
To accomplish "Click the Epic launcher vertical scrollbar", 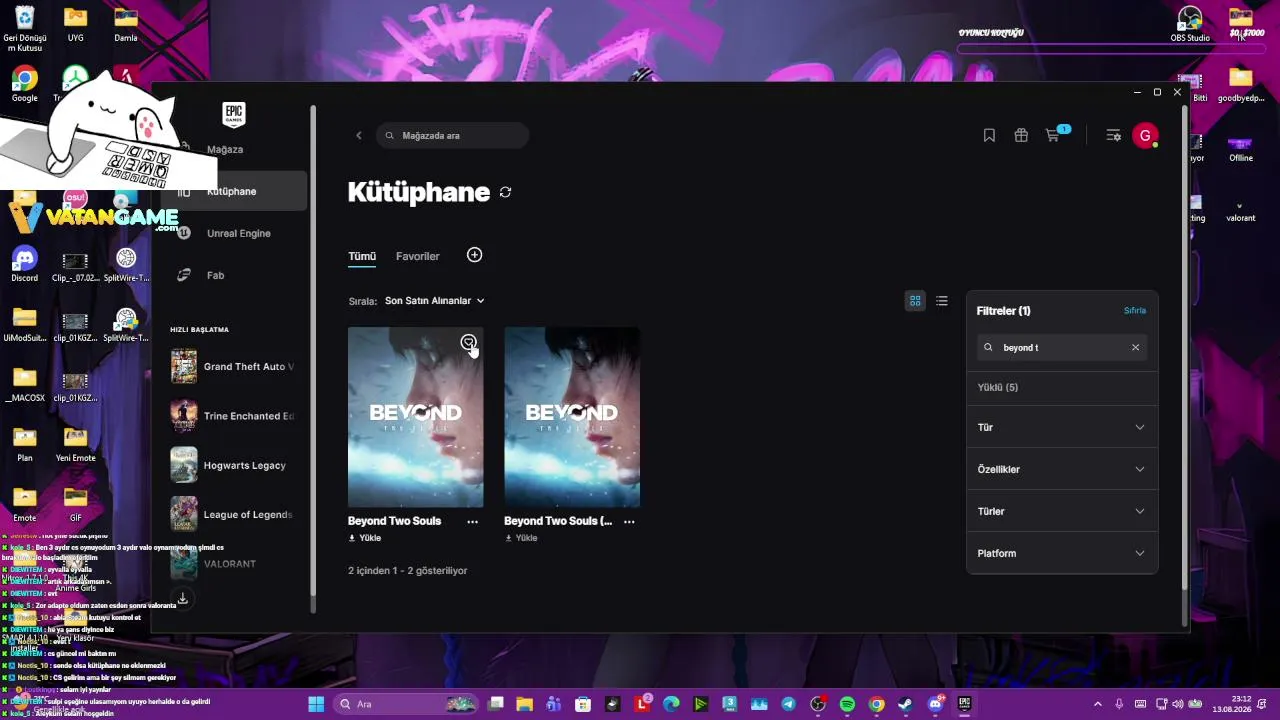I will point(1186,345).
